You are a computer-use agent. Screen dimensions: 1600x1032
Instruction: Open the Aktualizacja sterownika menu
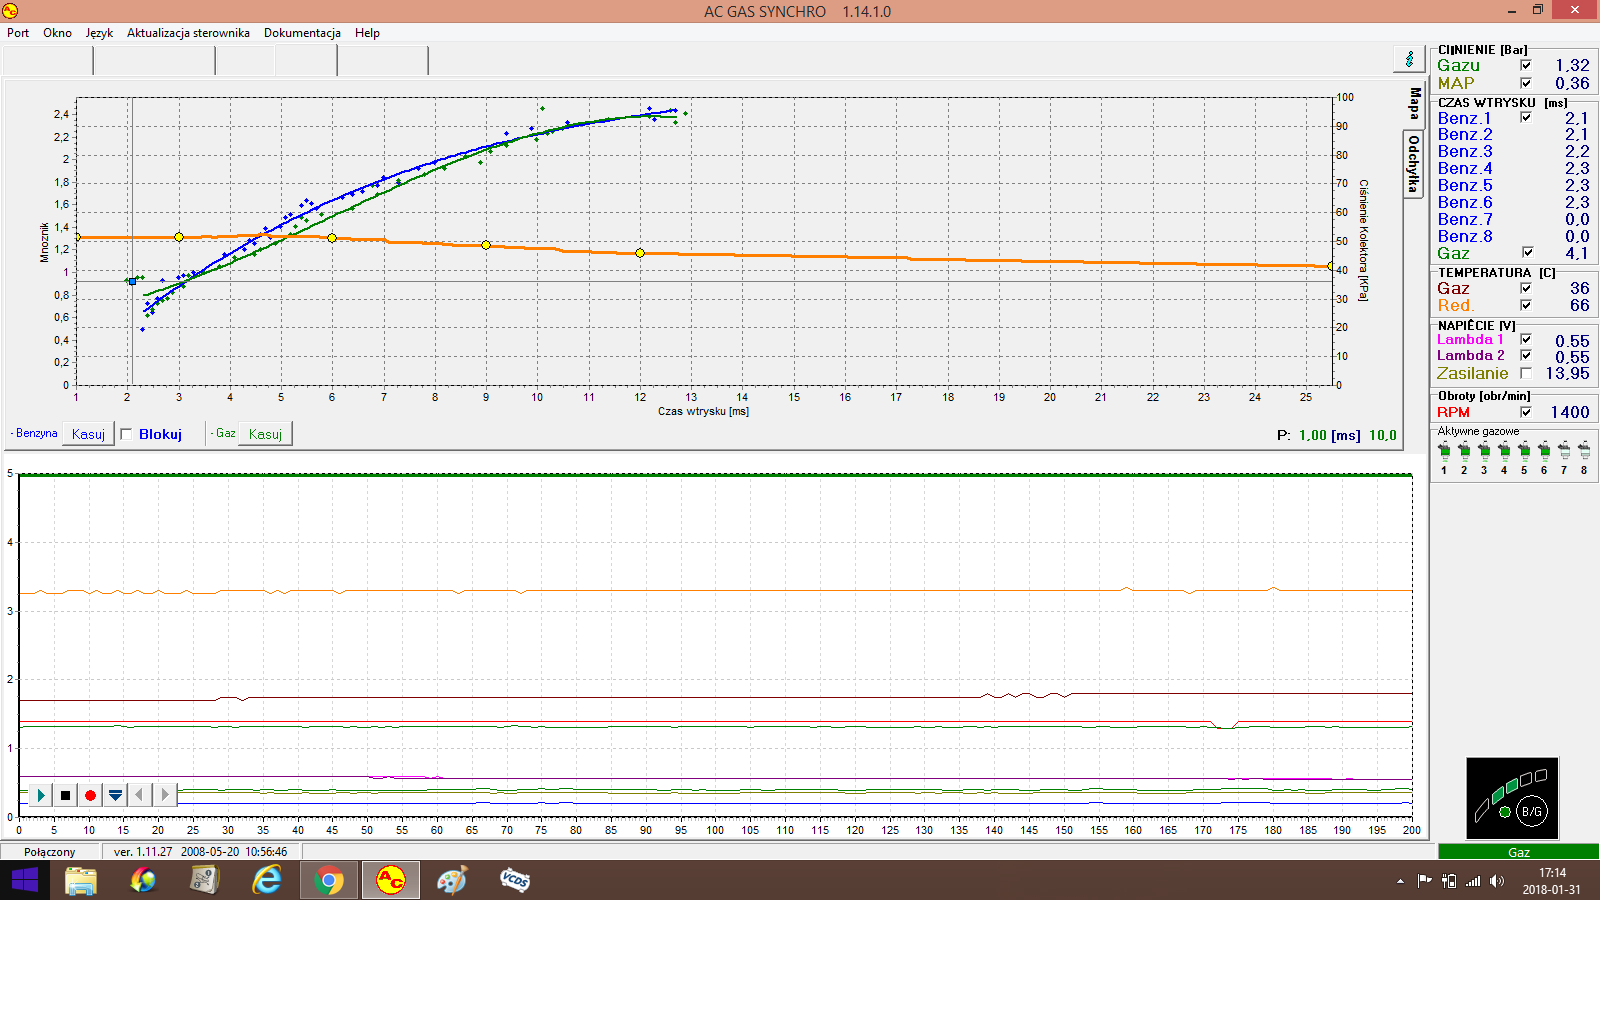pos(188,33)
